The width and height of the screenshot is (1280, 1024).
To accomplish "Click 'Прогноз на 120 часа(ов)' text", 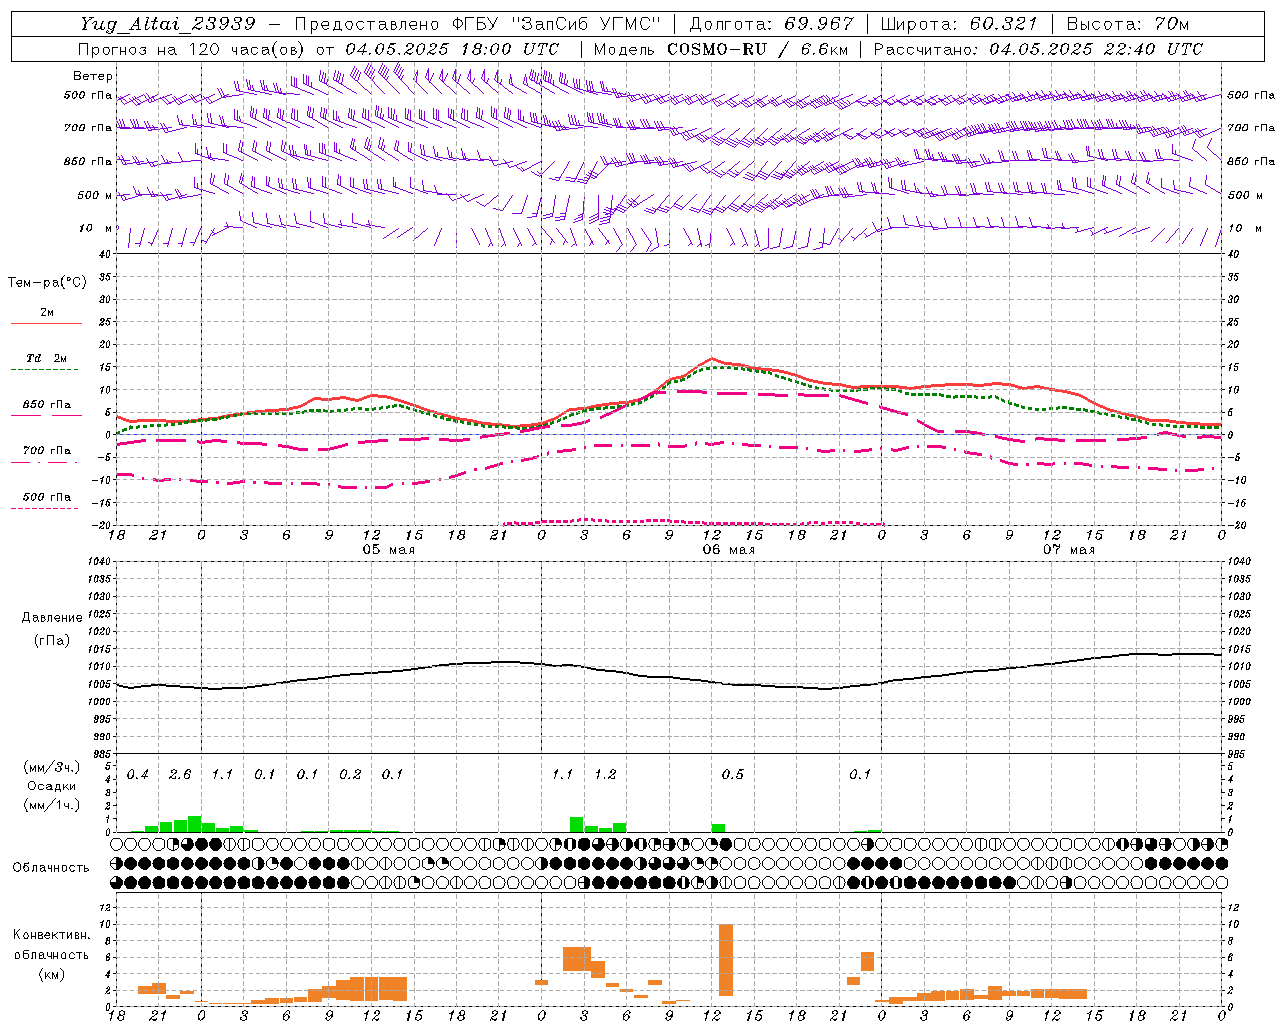I will coord(192,49).
